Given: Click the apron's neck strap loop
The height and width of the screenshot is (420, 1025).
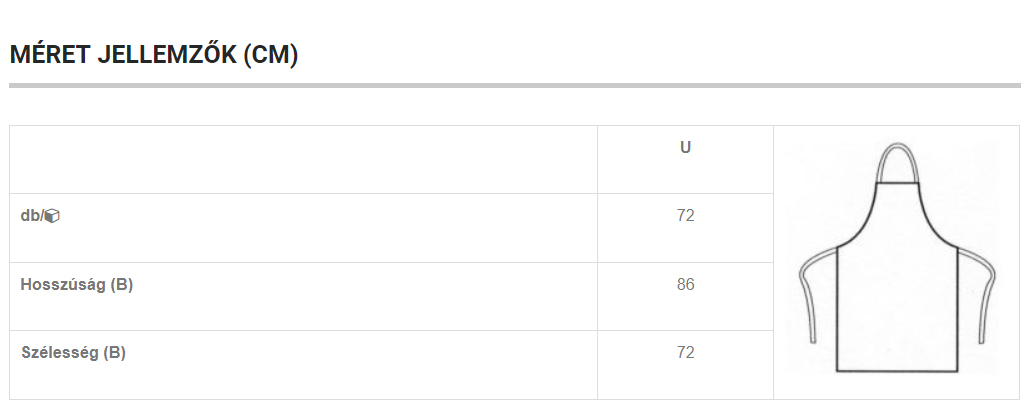Looking at the screenshot, I should pos(898,162).
